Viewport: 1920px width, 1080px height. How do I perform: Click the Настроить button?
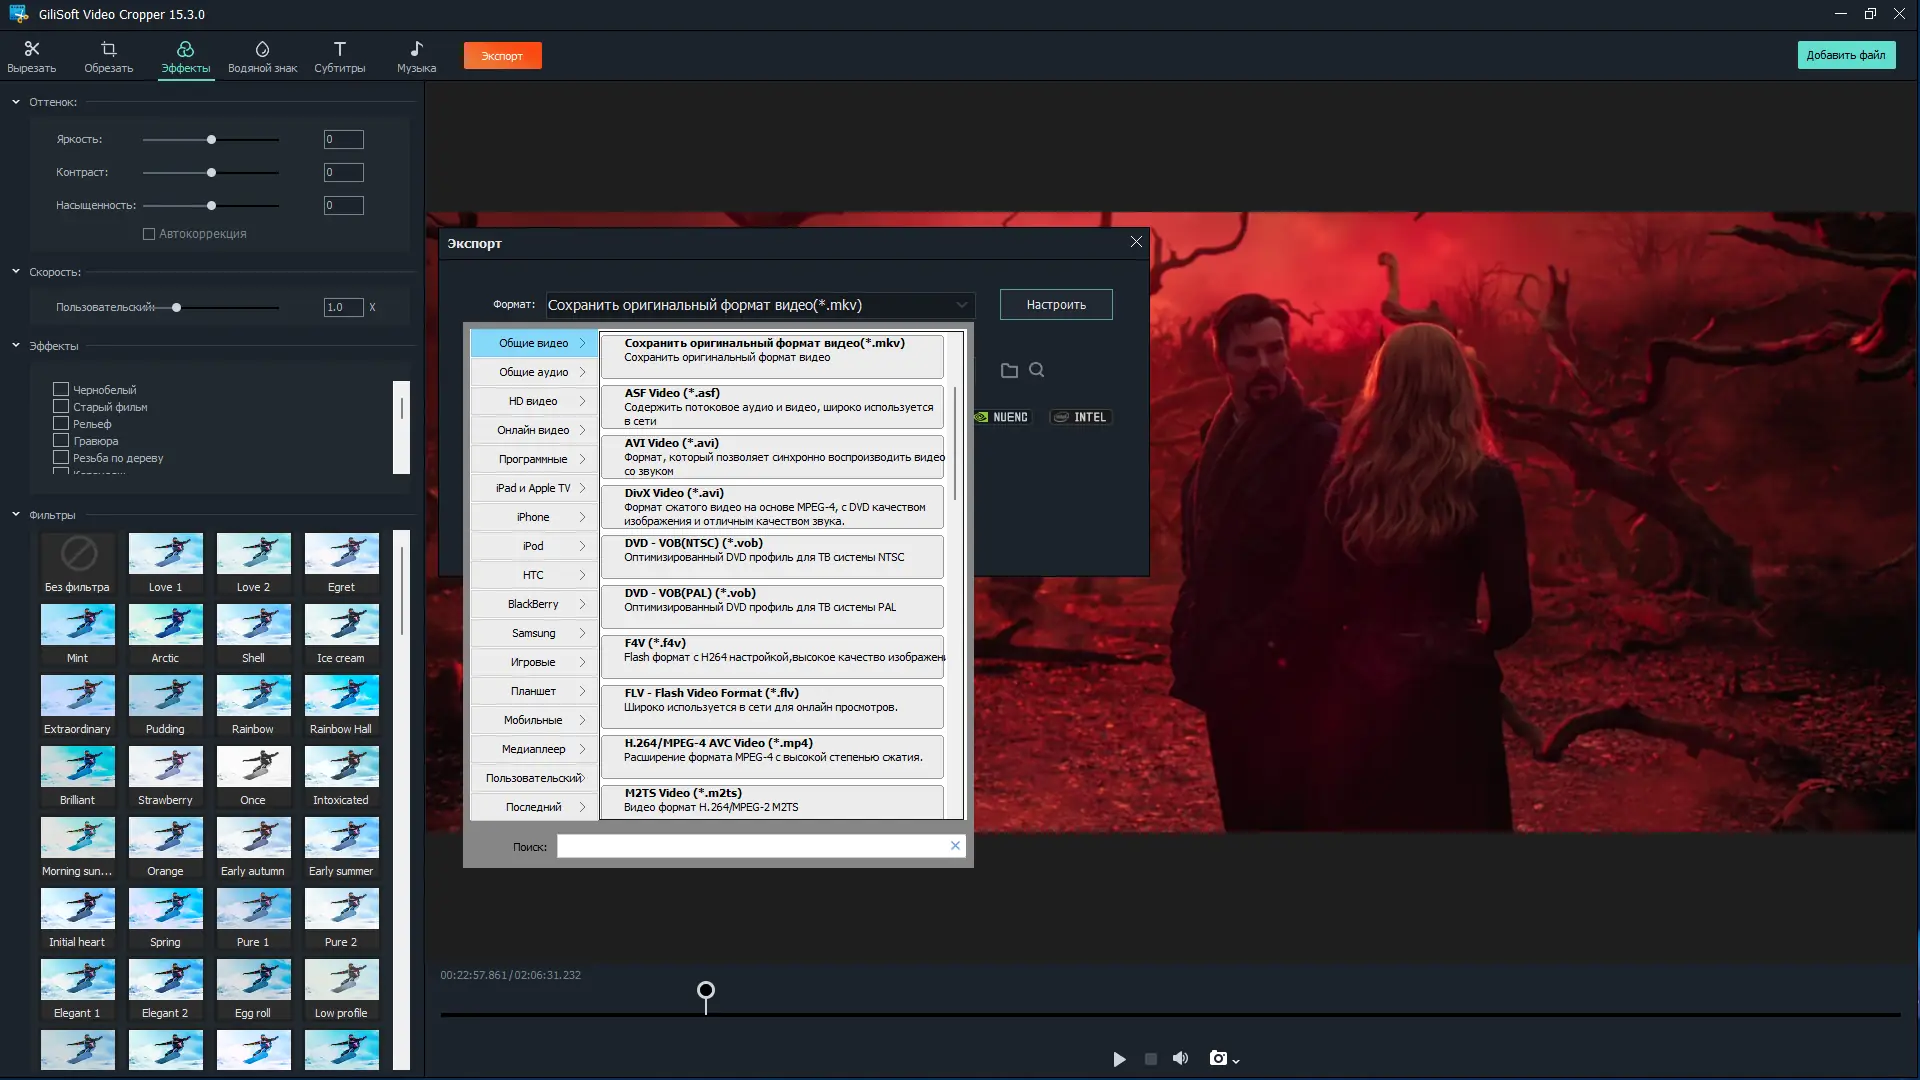(x=1056, y=304)
